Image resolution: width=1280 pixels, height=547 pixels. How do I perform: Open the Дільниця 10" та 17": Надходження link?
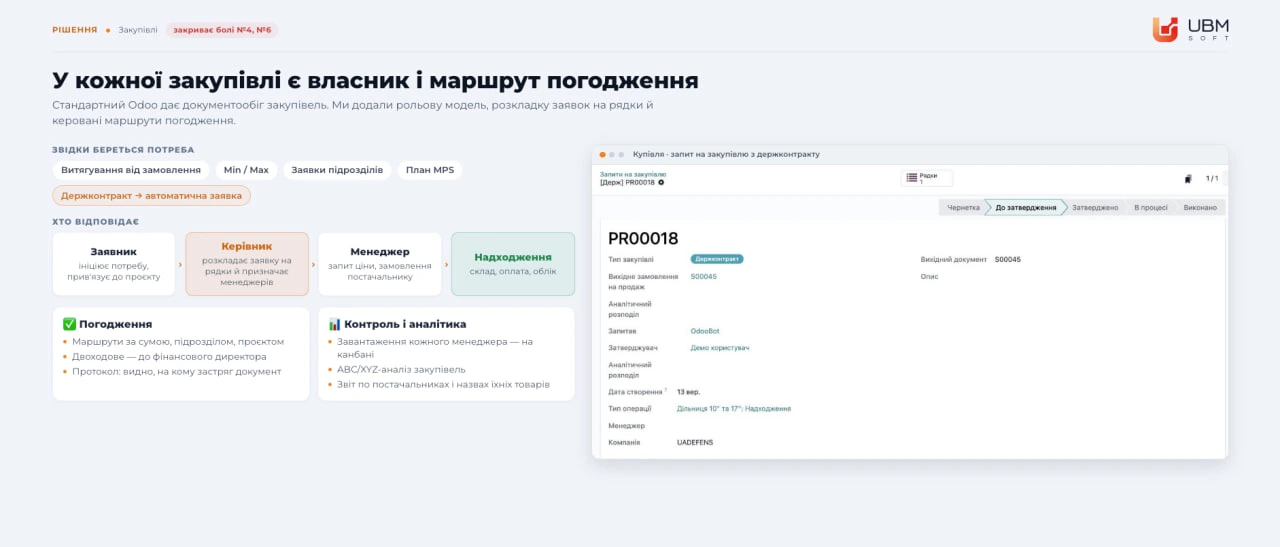click(733, 408)
